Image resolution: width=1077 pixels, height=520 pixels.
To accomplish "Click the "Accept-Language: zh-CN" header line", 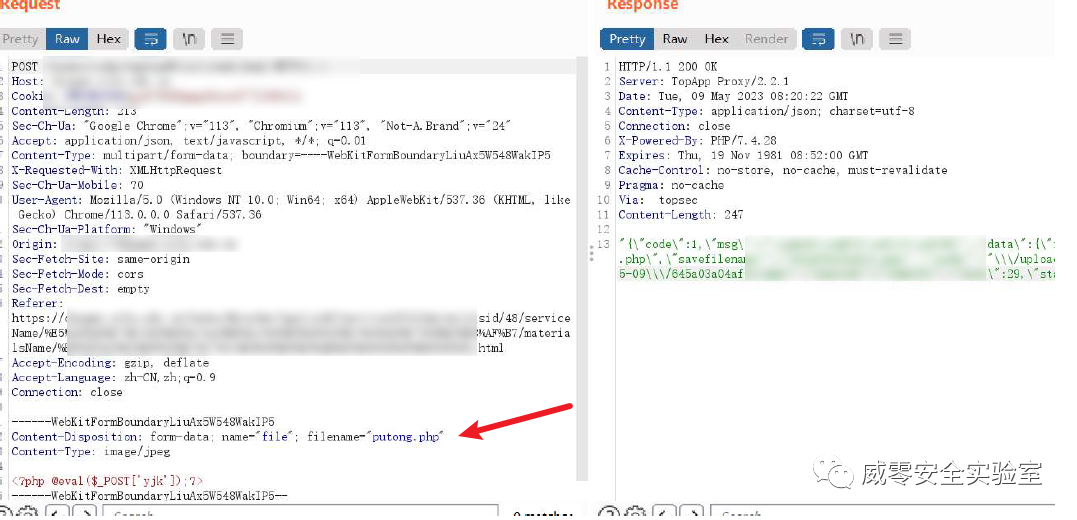I will pos(113,378).
